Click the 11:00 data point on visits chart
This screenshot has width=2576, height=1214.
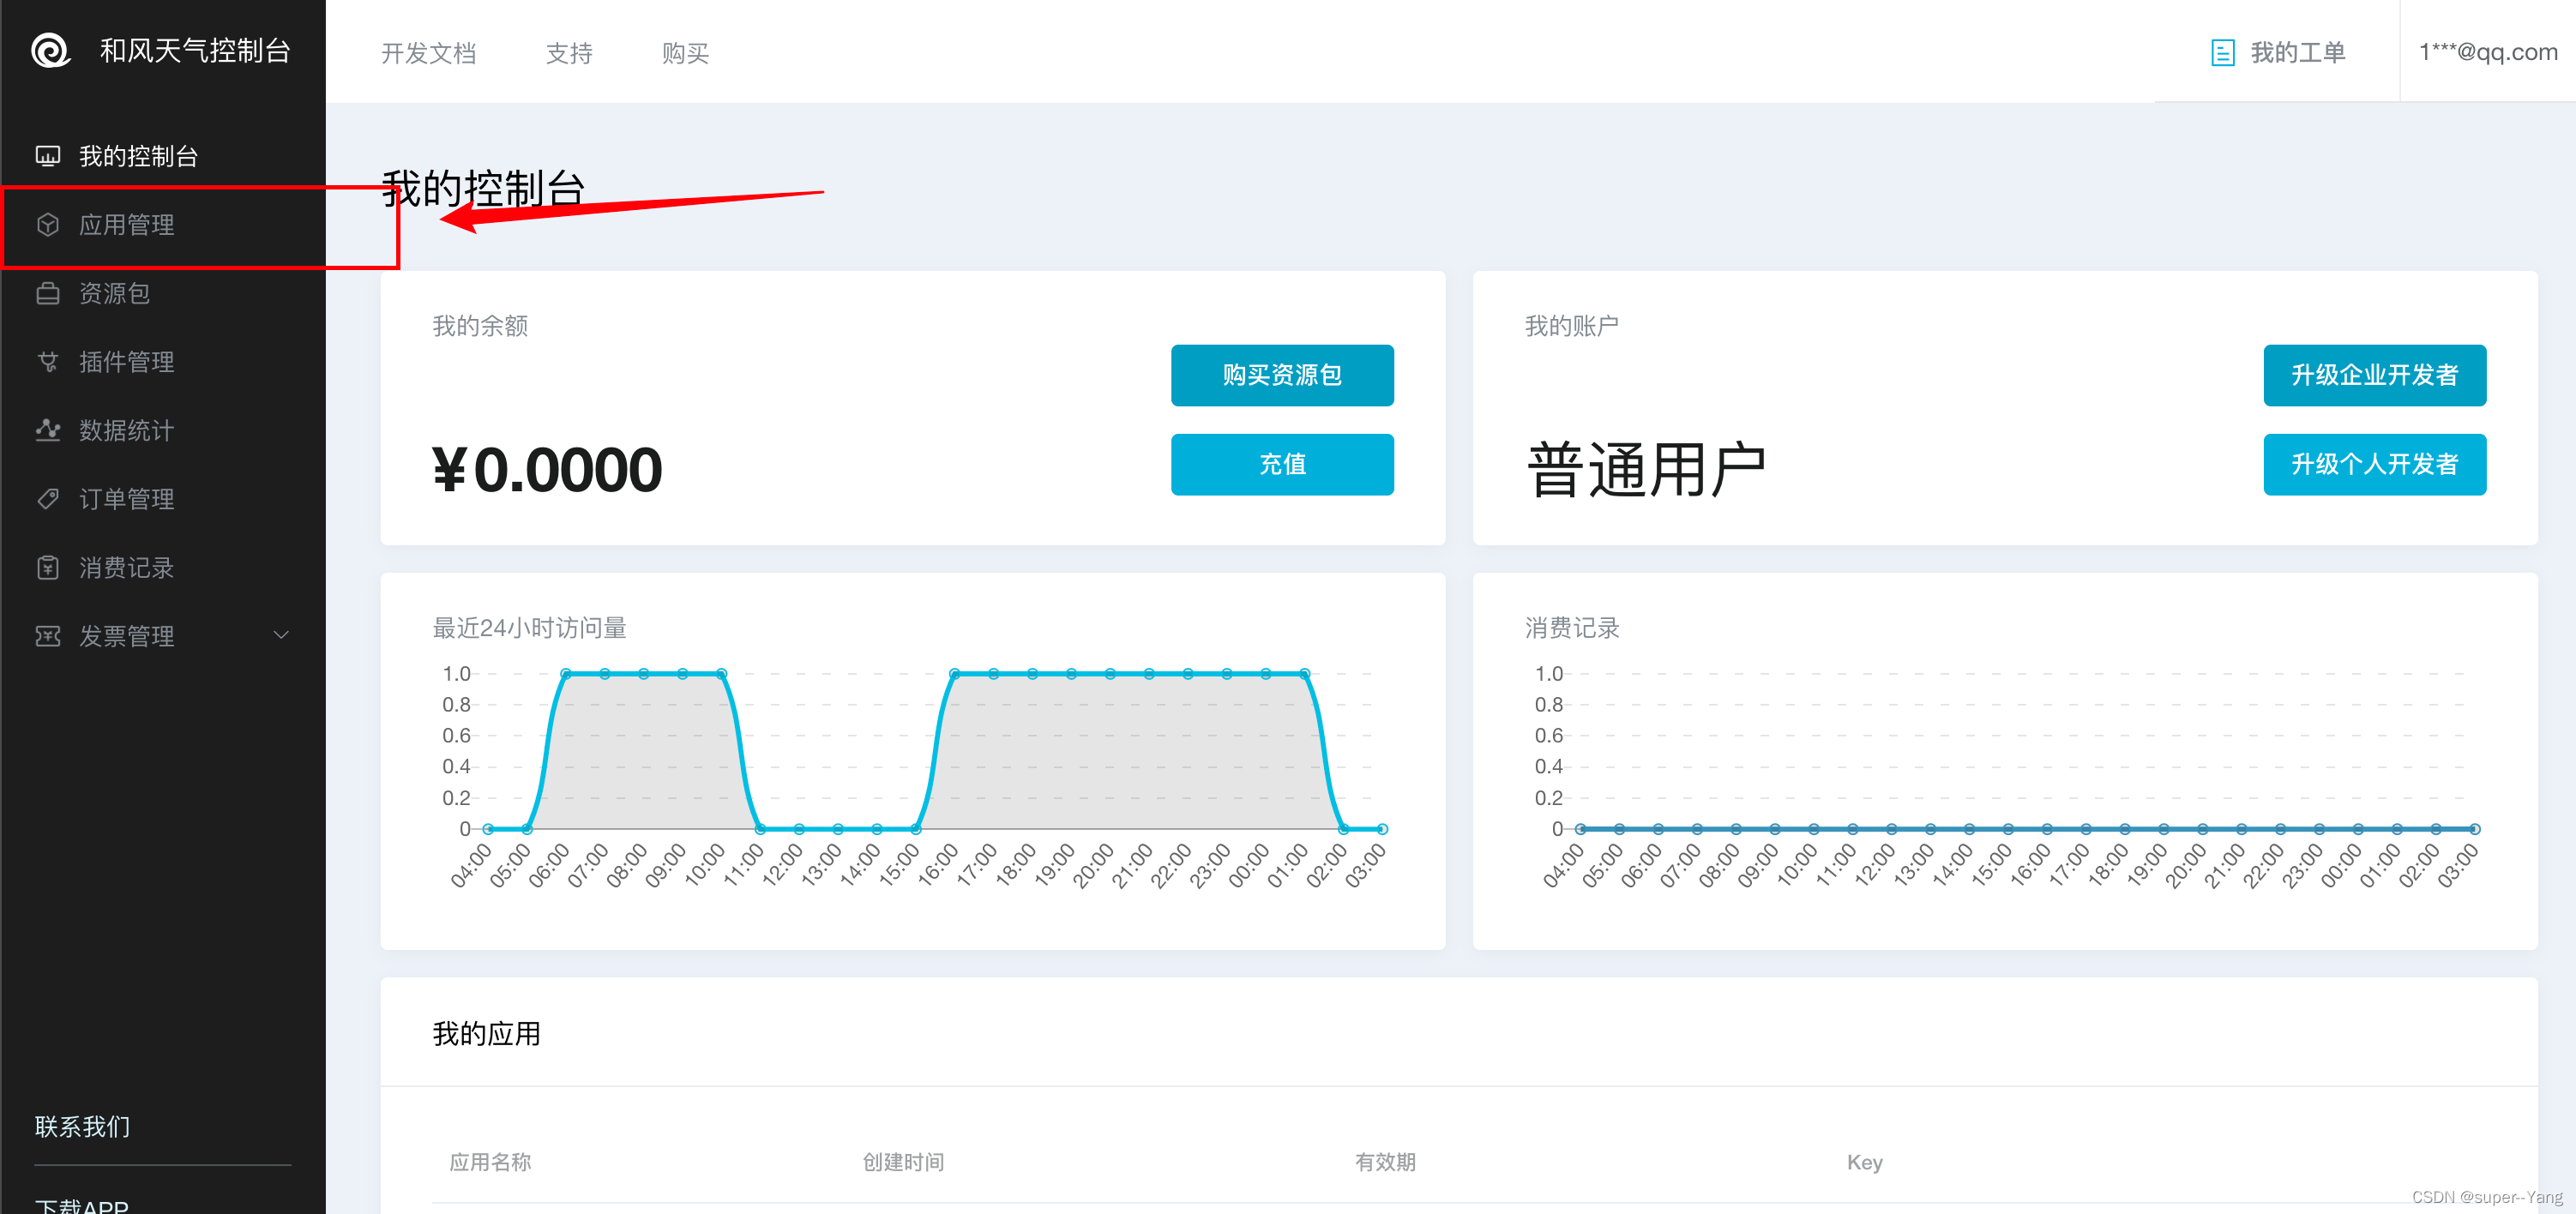pyautogui.click(x=760, y=829)
